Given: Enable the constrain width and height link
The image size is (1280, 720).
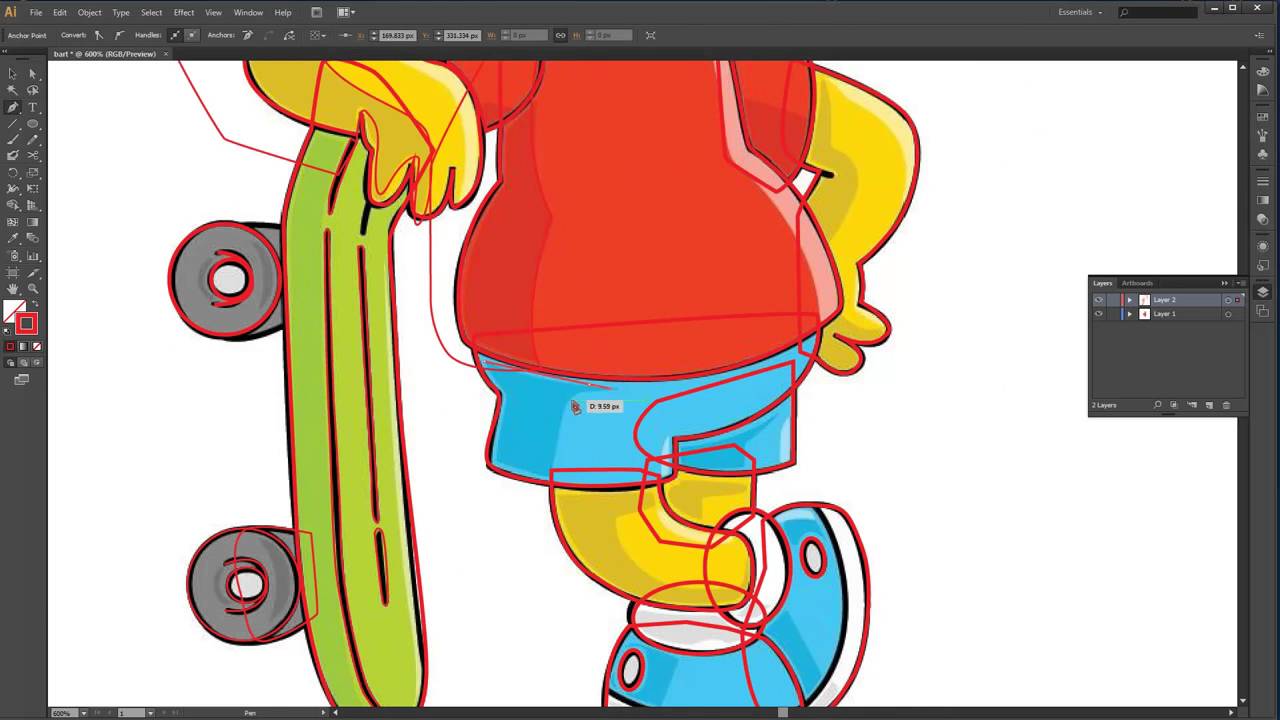Looking at the screenshot, I should [x=560, y=35].
